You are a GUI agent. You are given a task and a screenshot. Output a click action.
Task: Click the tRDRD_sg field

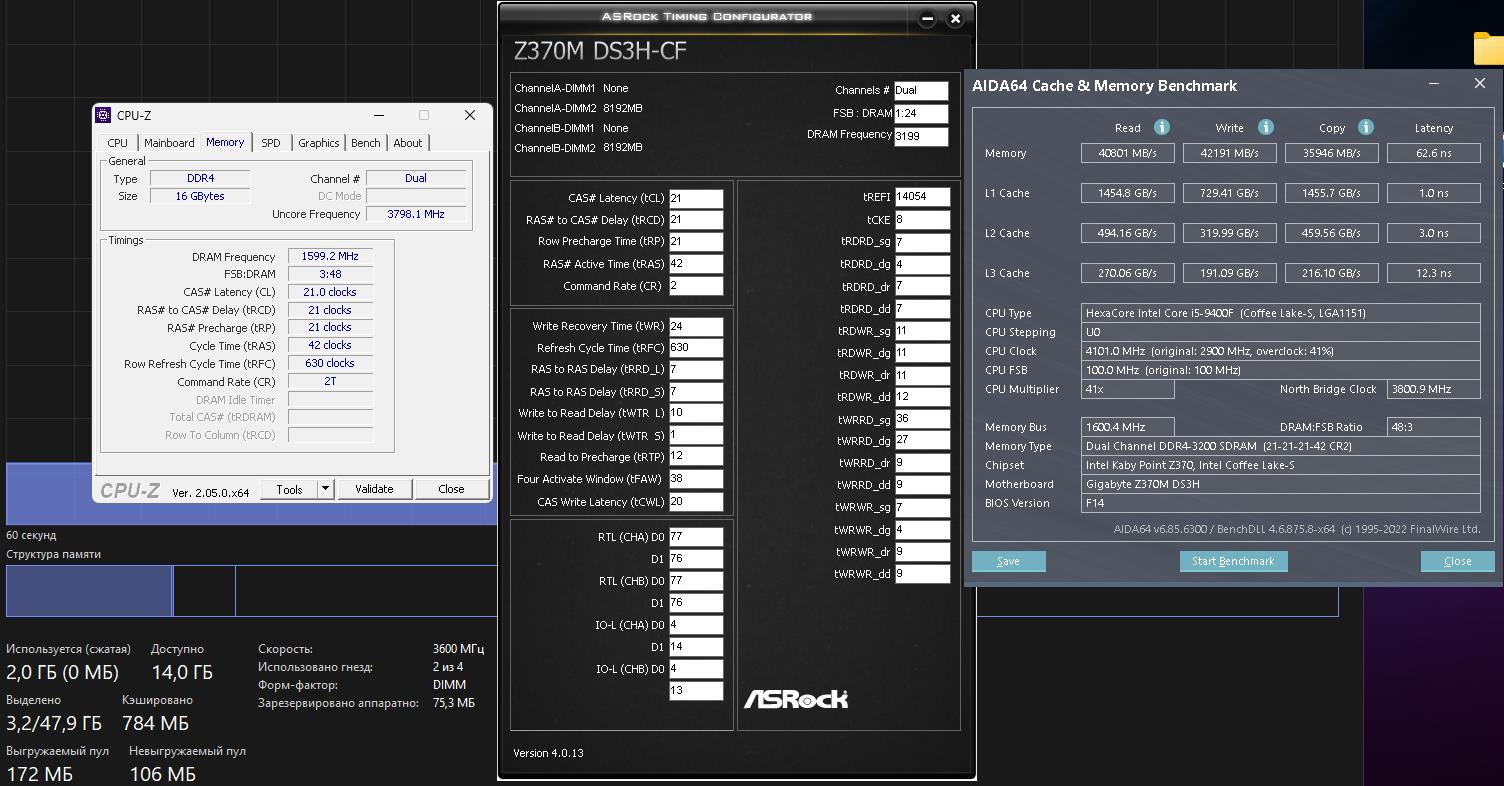point(922,242)
